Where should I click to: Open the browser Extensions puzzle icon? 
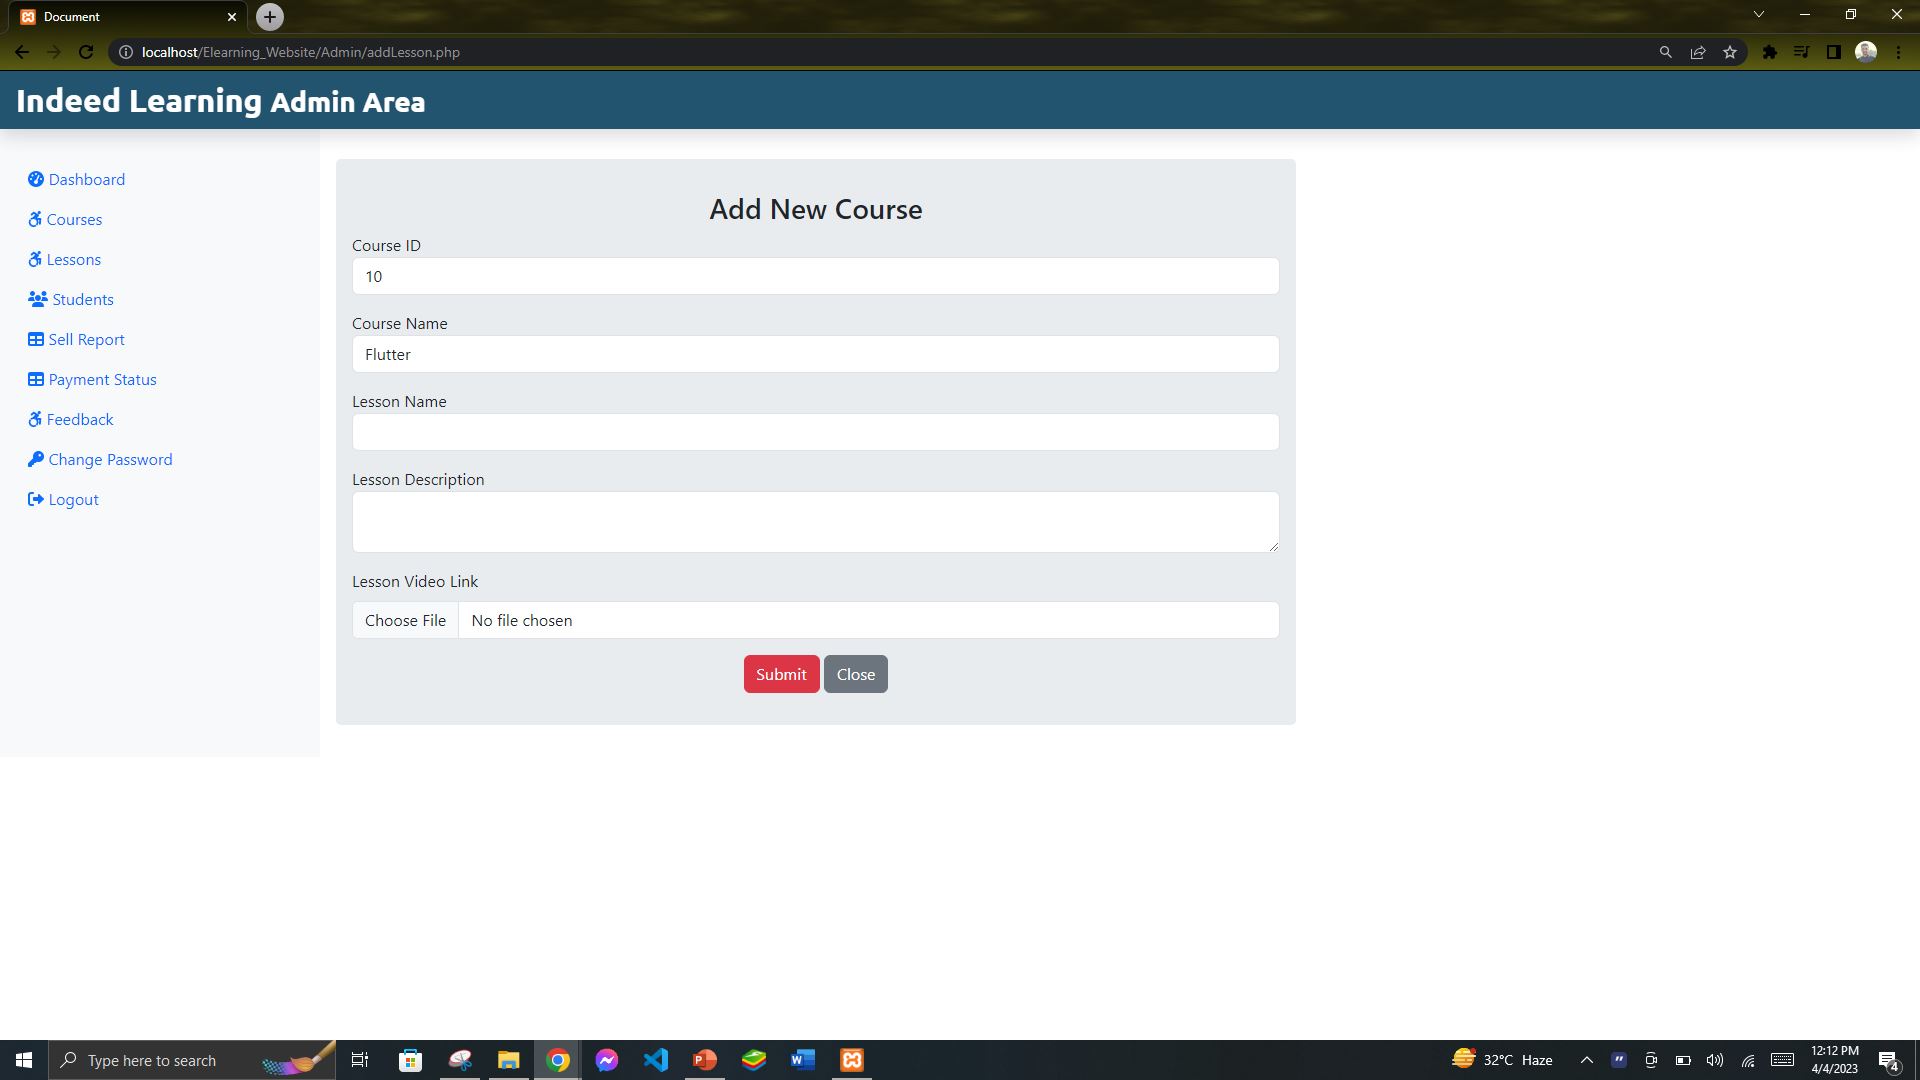(x=1768, y=51)
